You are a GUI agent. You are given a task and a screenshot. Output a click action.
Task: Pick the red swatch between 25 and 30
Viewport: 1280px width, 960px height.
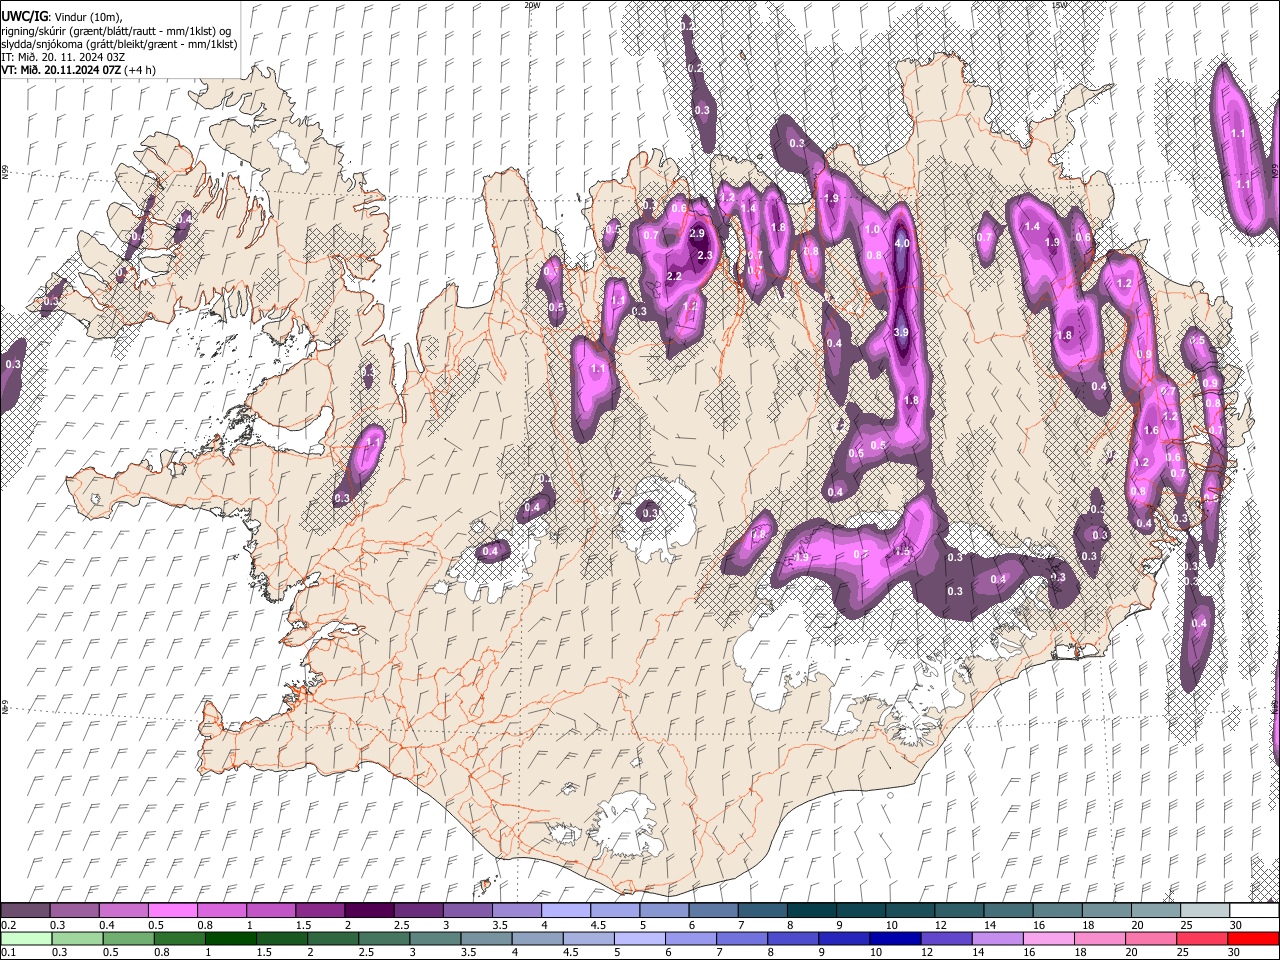(x=1200, y=938)
